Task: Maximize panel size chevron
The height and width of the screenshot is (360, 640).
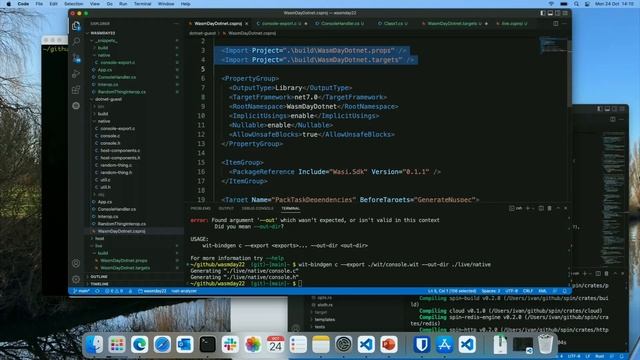Action: click(558, 208)
